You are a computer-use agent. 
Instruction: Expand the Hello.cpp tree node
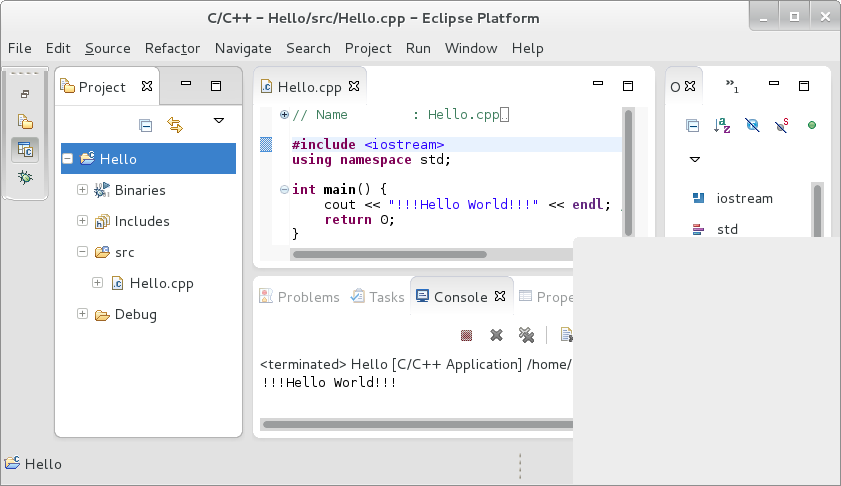point(97,283)
